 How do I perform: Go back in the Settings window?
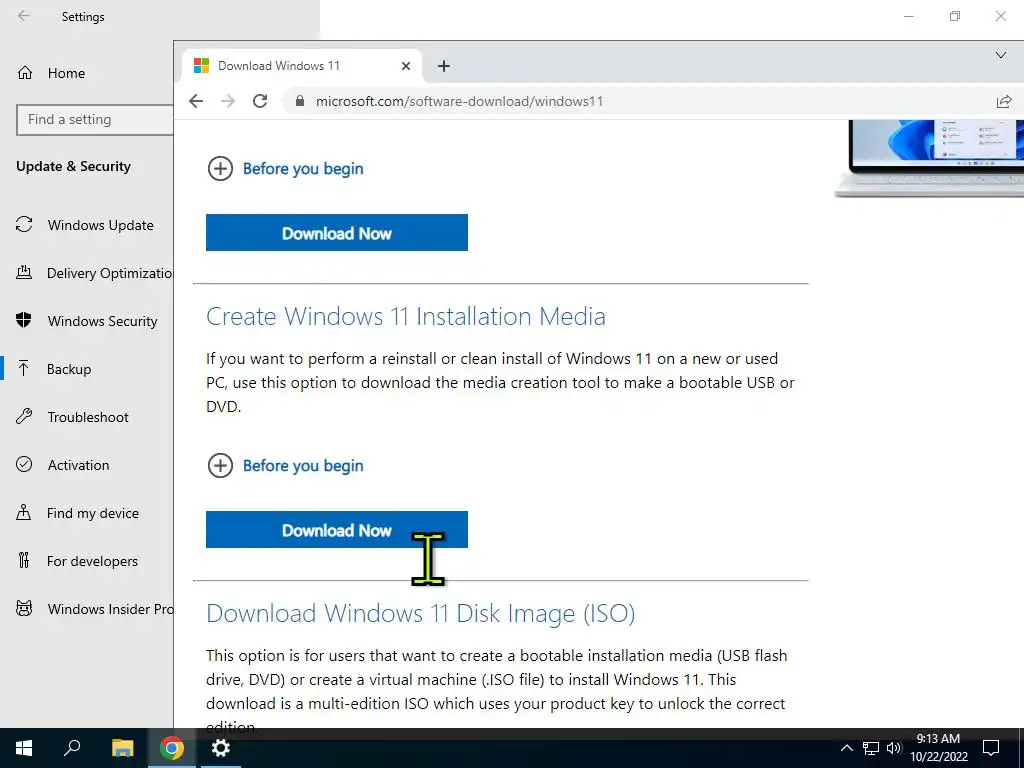24,16
